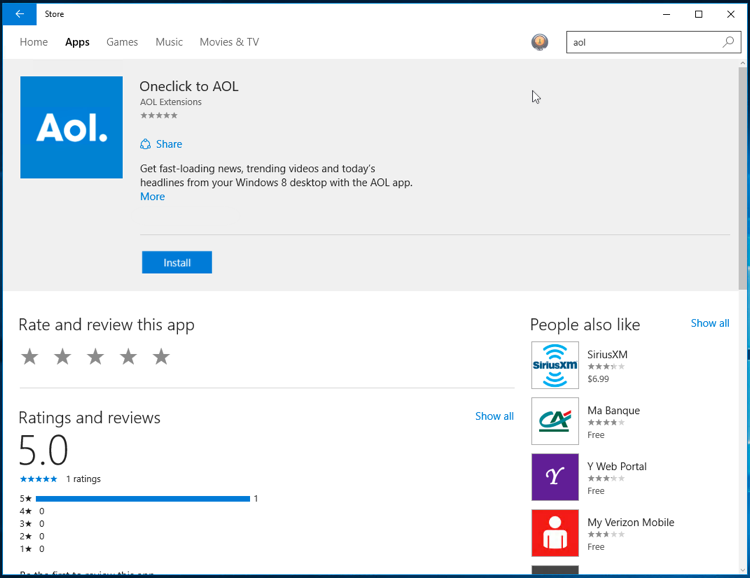Image resolution: width=750 pixels, height=578 pixels.
Task: Click the 1 ratings text
Action: (83, 479)
